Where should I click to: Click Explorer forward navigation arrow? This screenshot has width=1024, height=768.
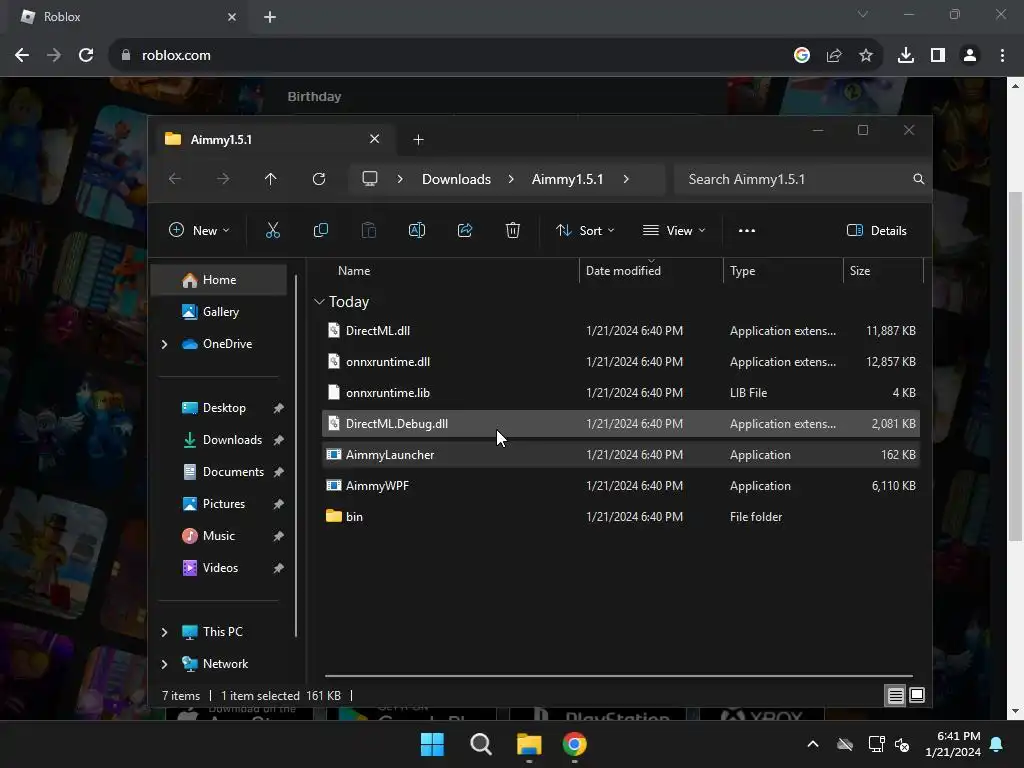click(223, 178)
